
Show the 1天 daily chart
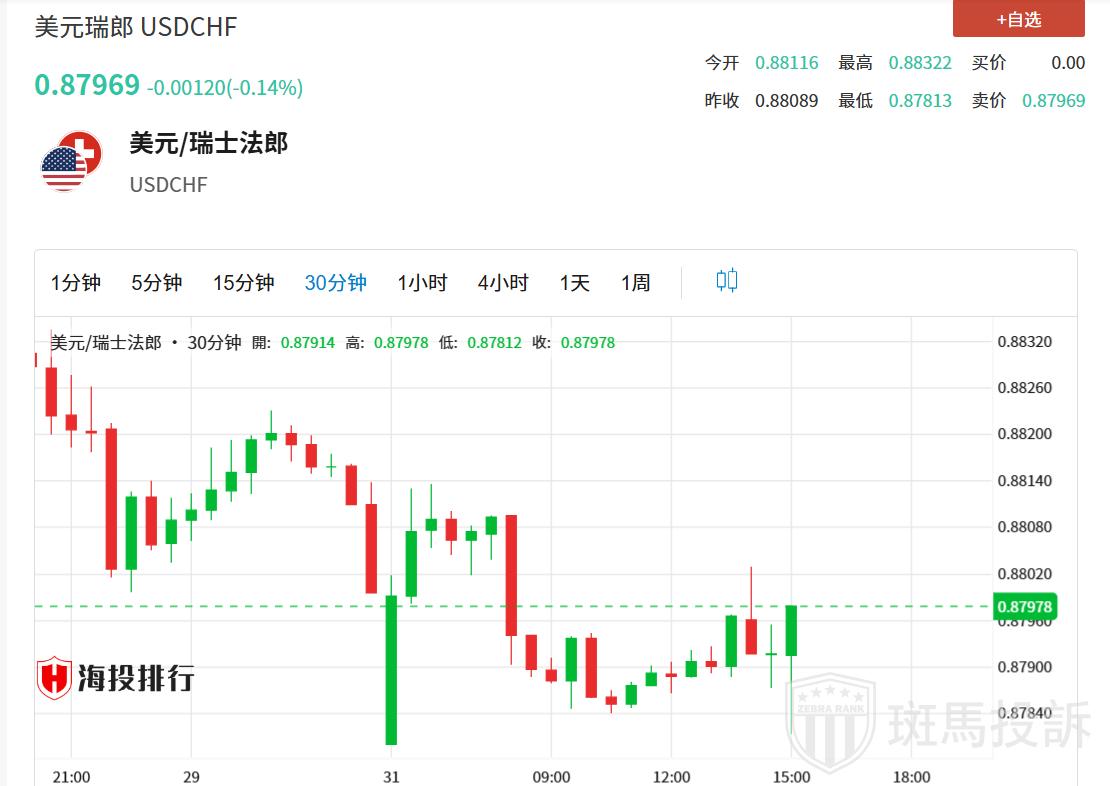tap(574, 283)
